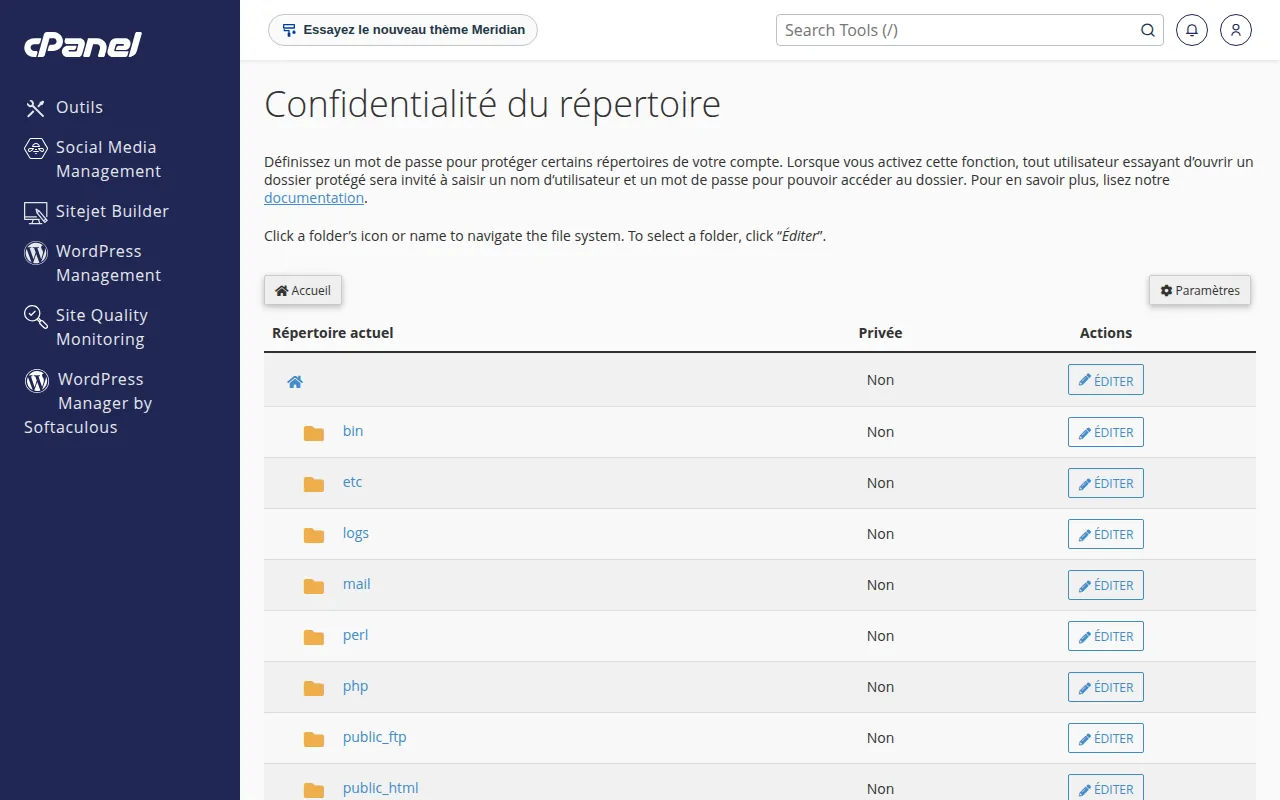1280x800 pixels.
Task: Open the etc folder name link
Action: coord(353,482)
